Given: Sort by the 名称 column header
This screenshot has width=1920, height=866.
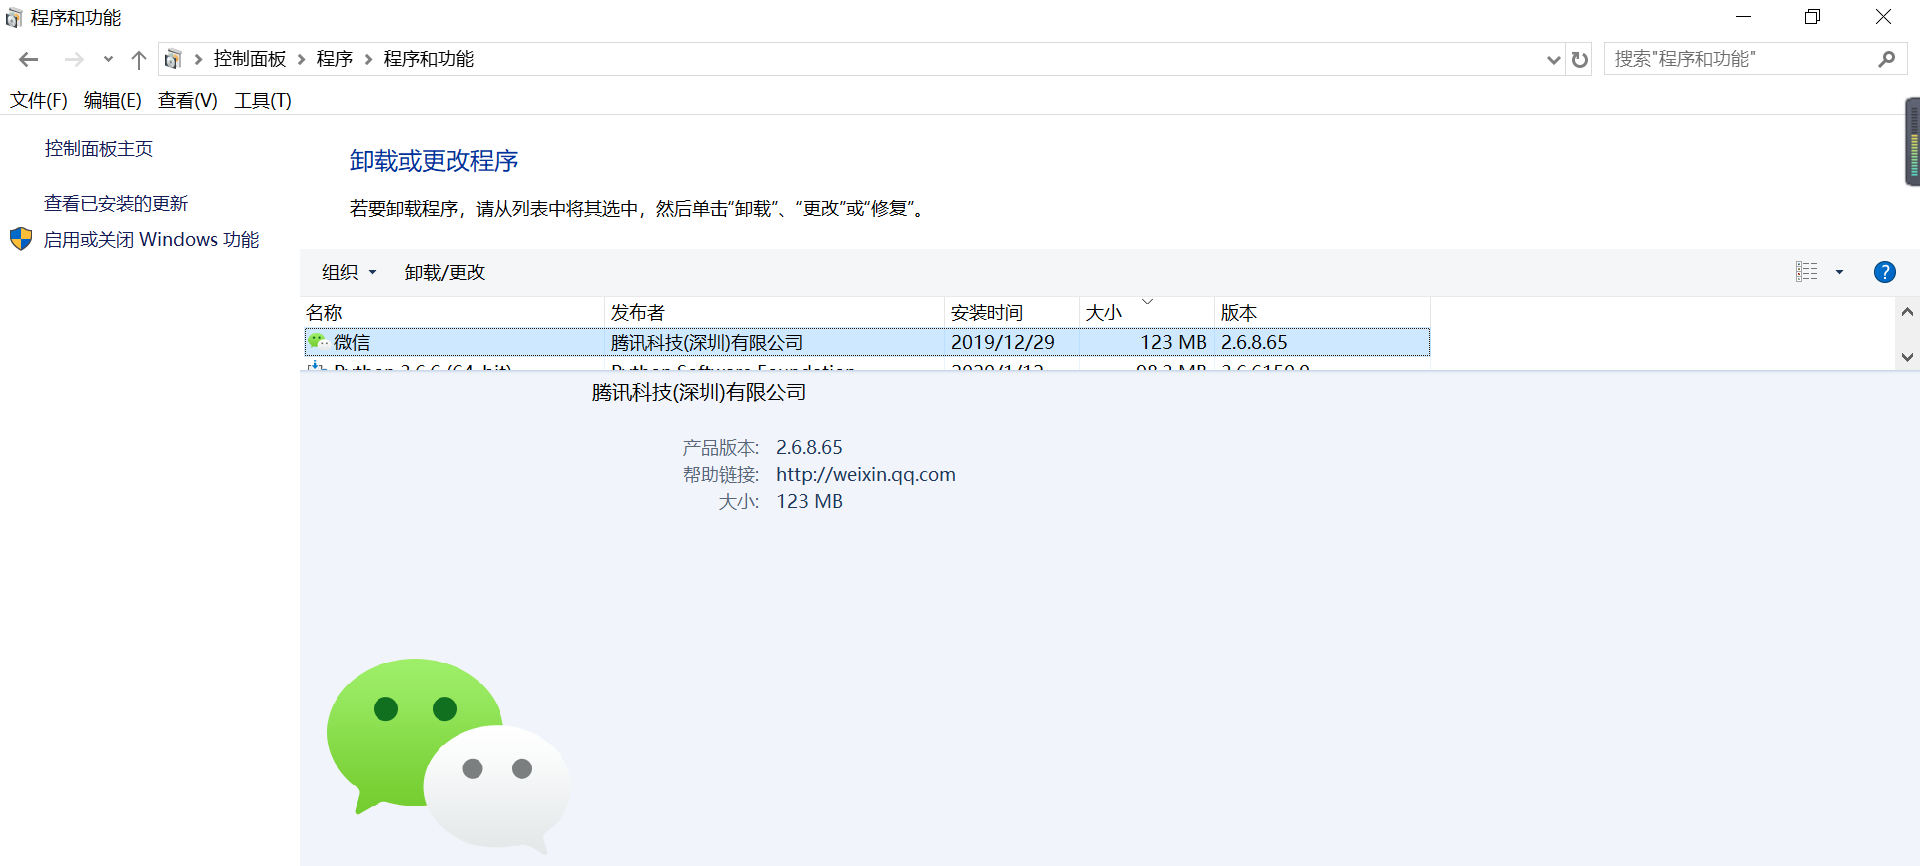Looking at the screenshot, I should (x=453, y=313).
